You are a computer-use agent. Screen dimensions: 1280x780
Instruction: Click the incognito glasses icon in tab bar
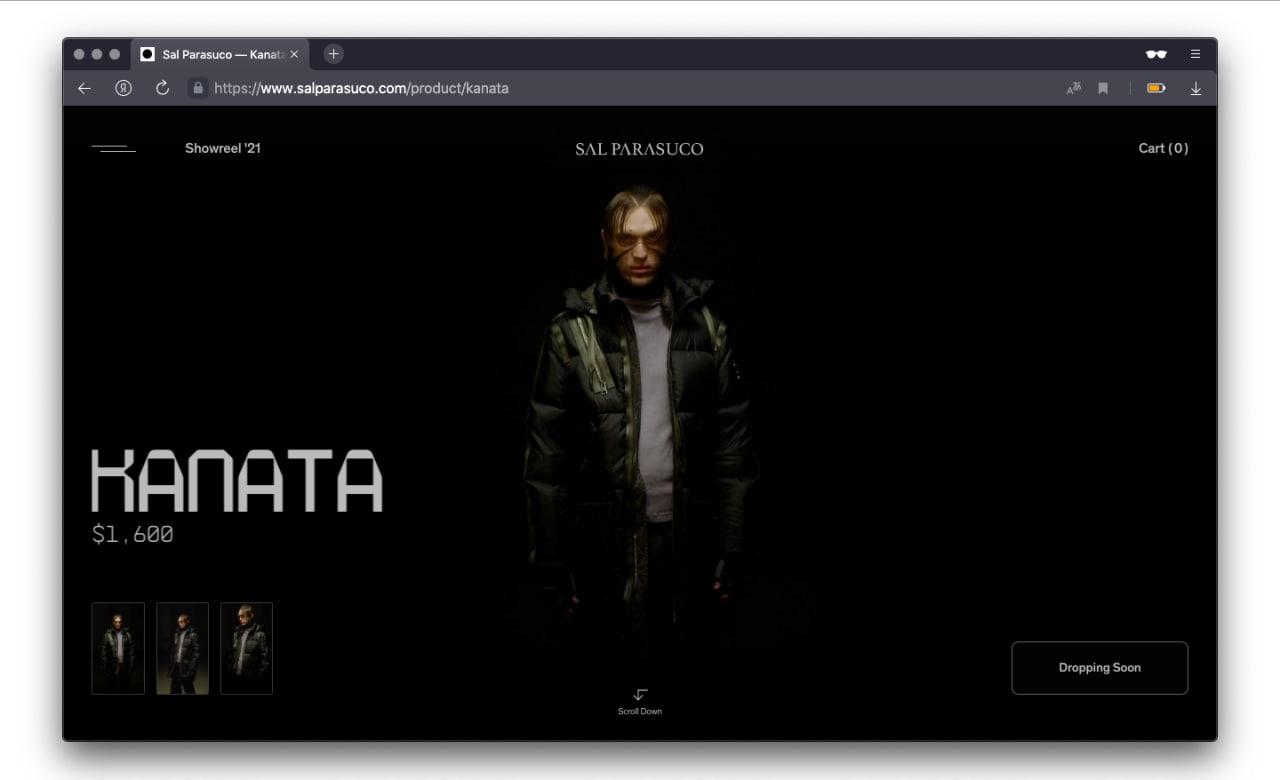[1156, 54]
